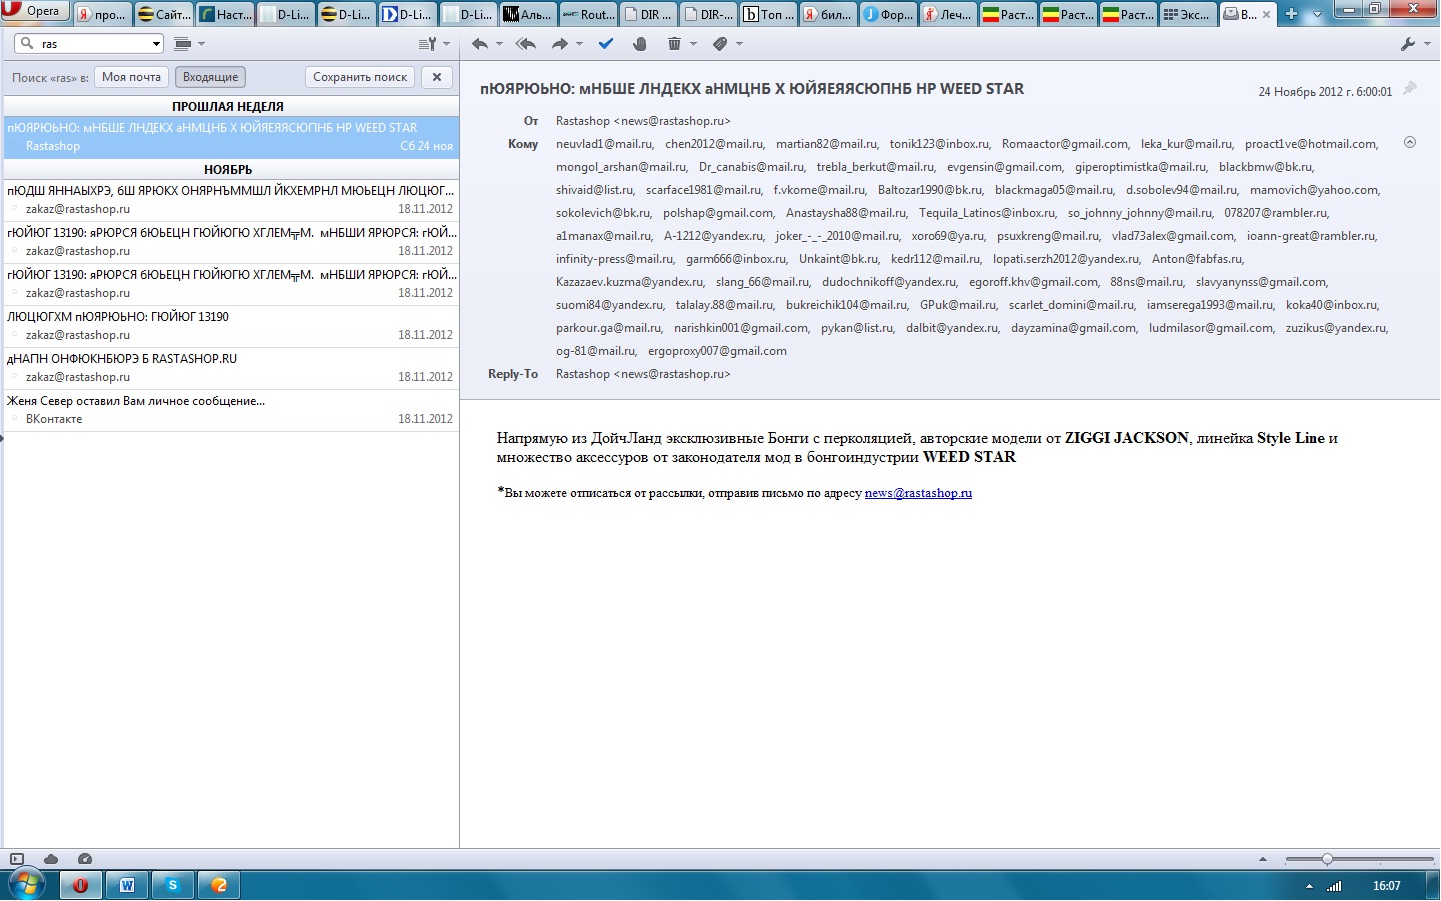Switch to the 'Аль...' tab
The height and width of the screenshot is (901, 1441).
(527, 14)
